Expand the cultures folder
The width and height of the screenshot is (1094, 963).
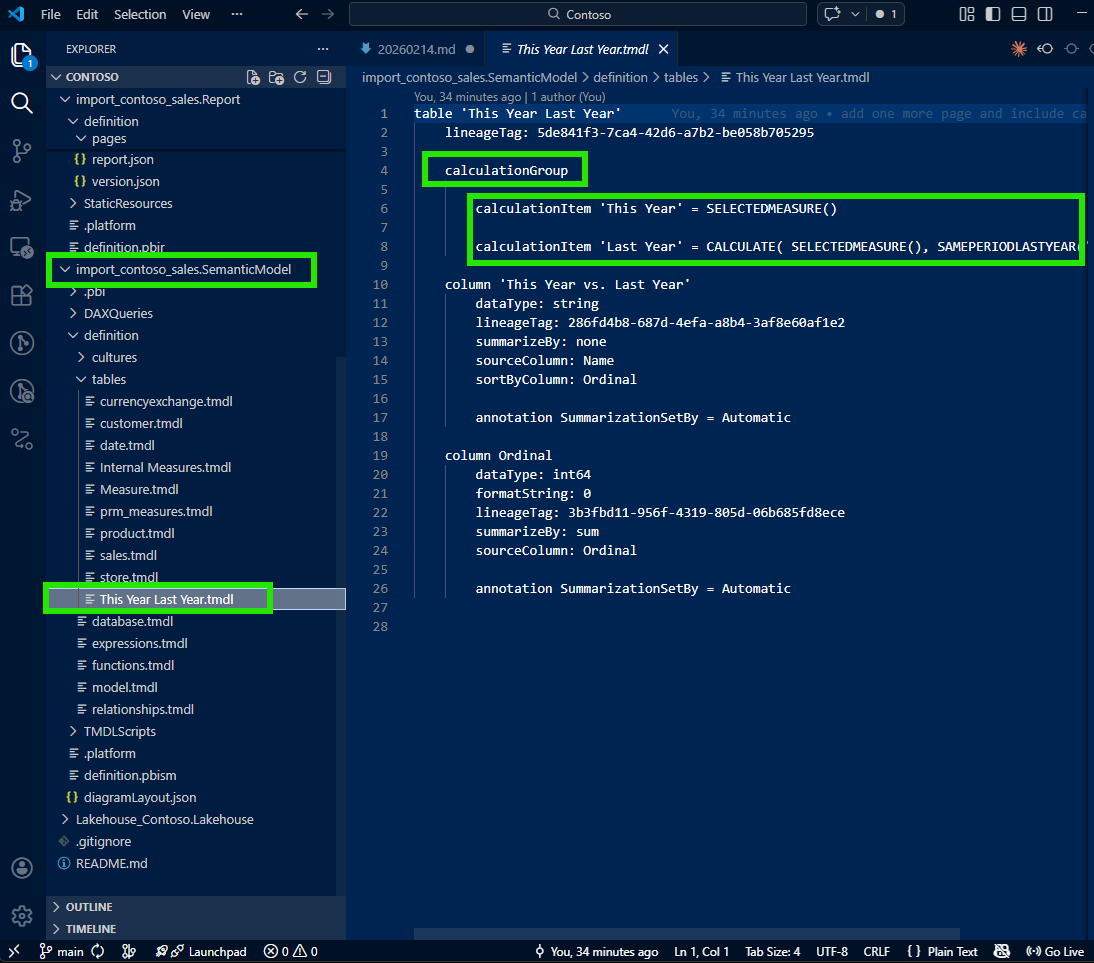pyautogui.click(x=114, y=357)
